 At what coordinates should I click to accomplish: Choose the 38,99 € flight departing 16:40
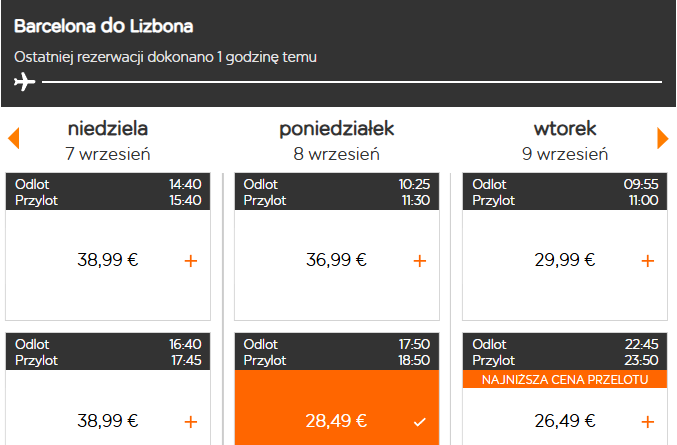tap(108, 421)
